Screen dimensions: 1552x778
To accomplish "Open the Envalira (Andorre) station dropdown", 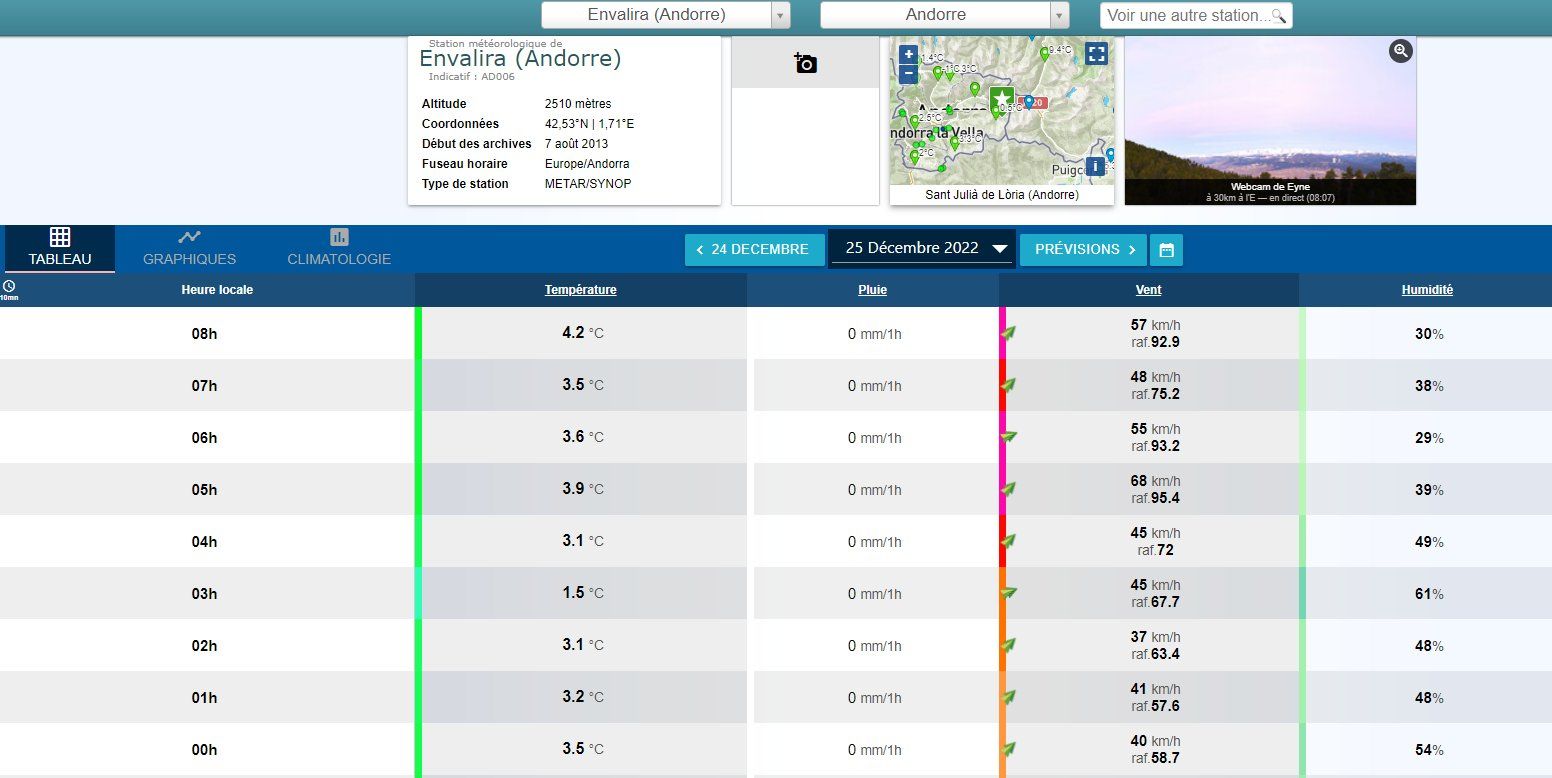I will click(666, 15).
